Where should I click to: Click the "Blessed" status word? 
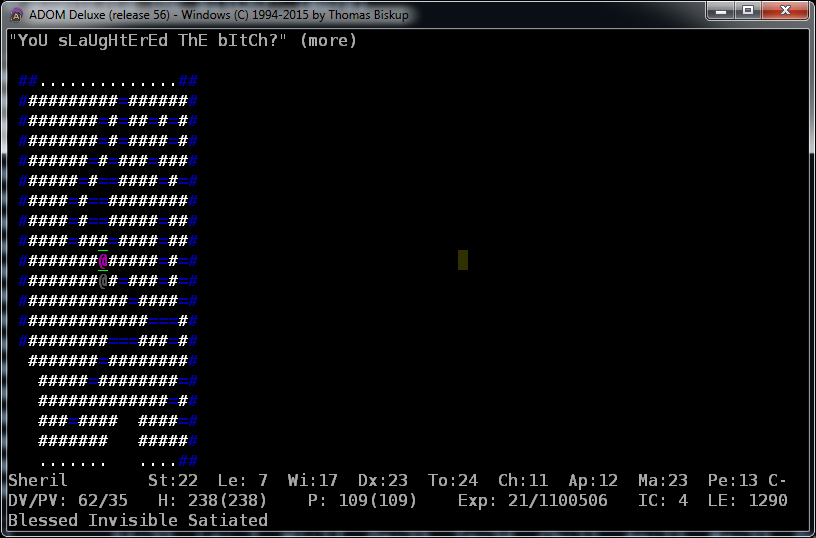pyautogui.click(x=43, y=520)
